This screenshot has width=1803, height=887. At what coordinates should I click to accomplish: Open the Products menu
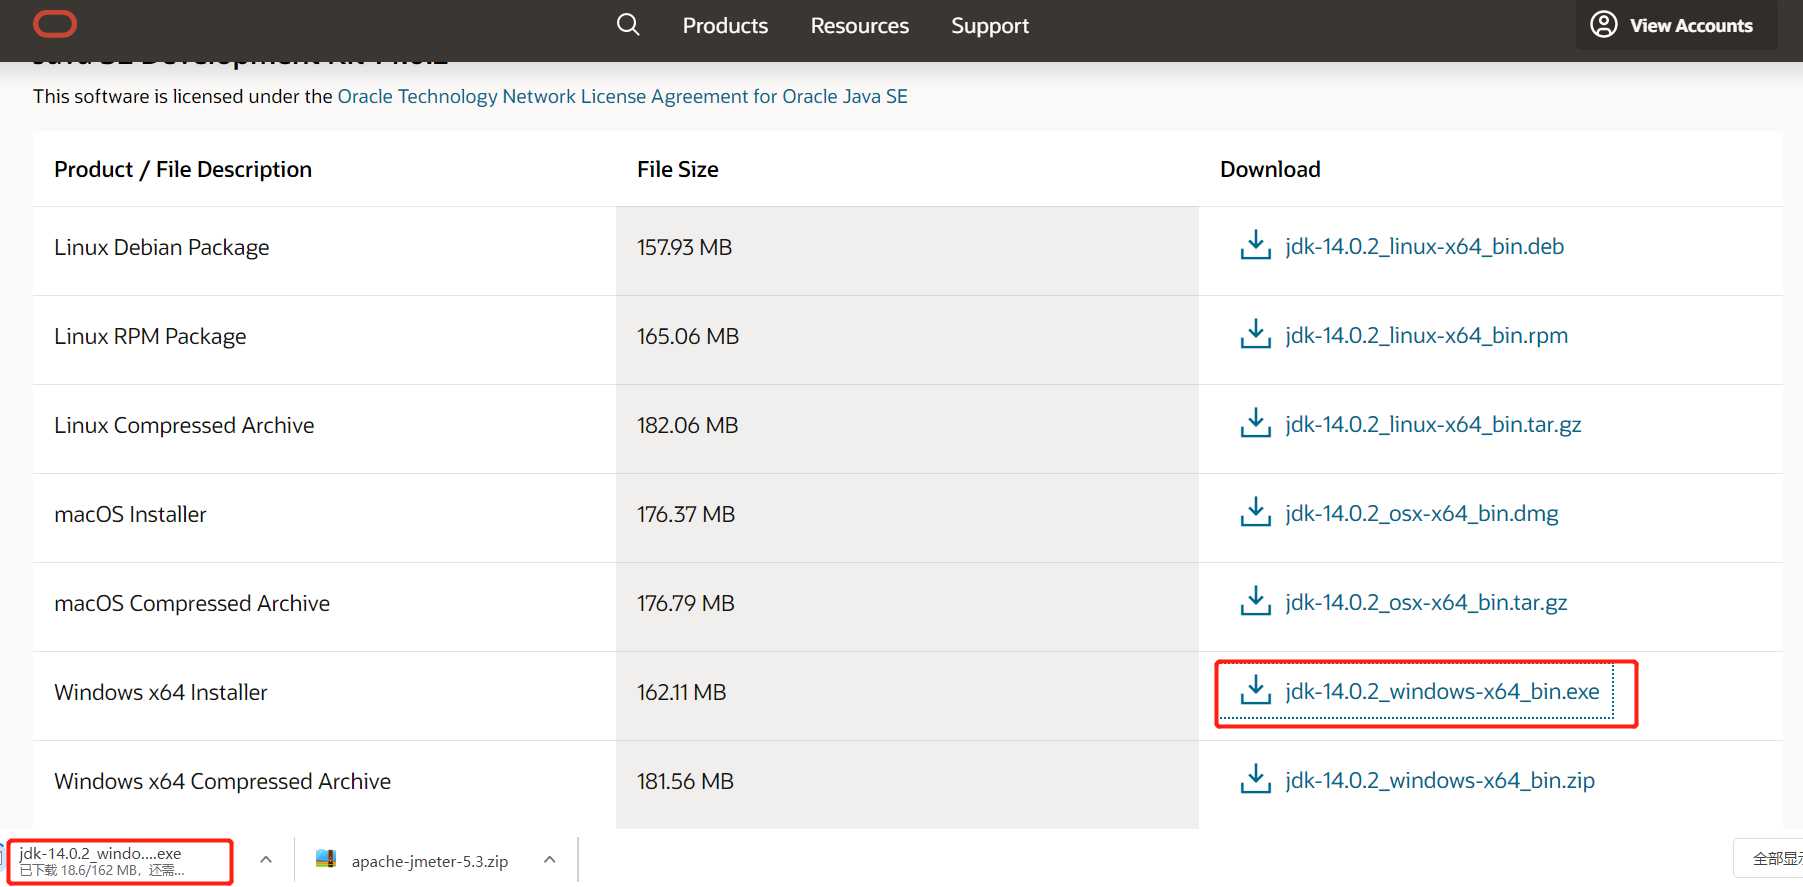(725, 26)
